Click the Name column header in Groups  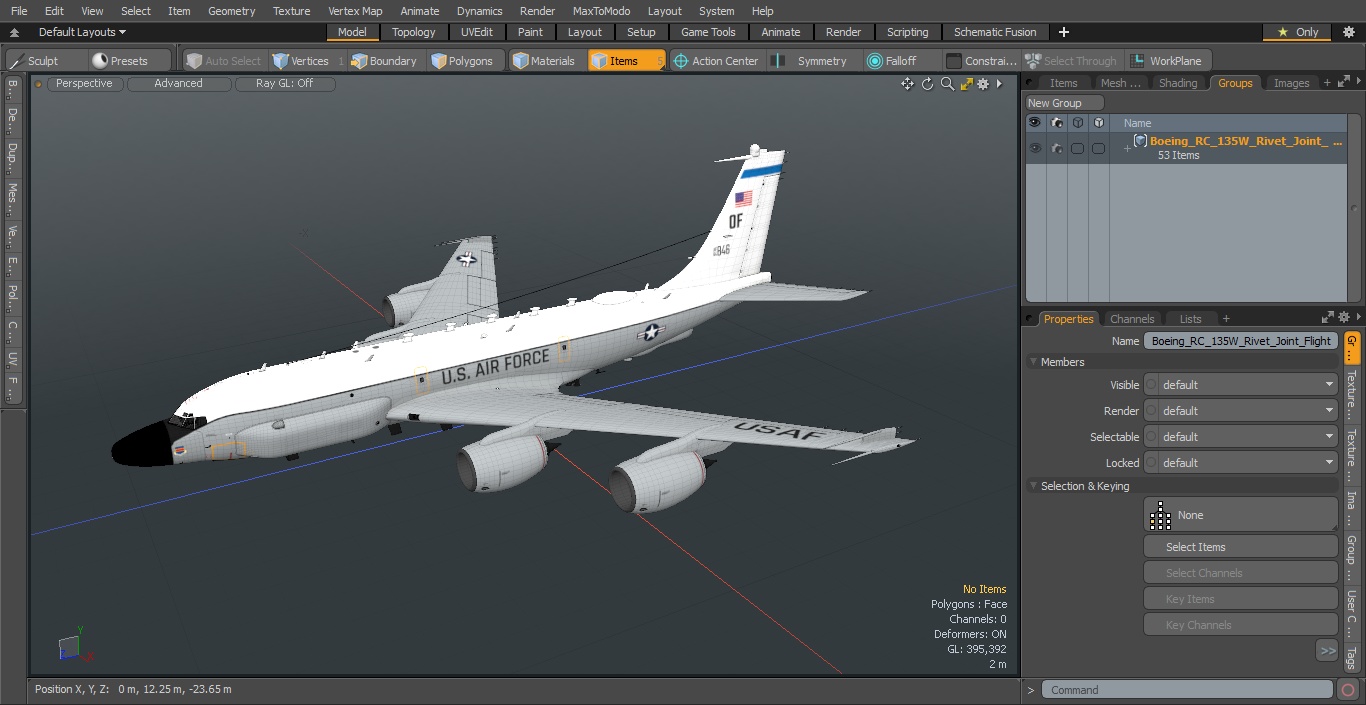pos(1137,123)
